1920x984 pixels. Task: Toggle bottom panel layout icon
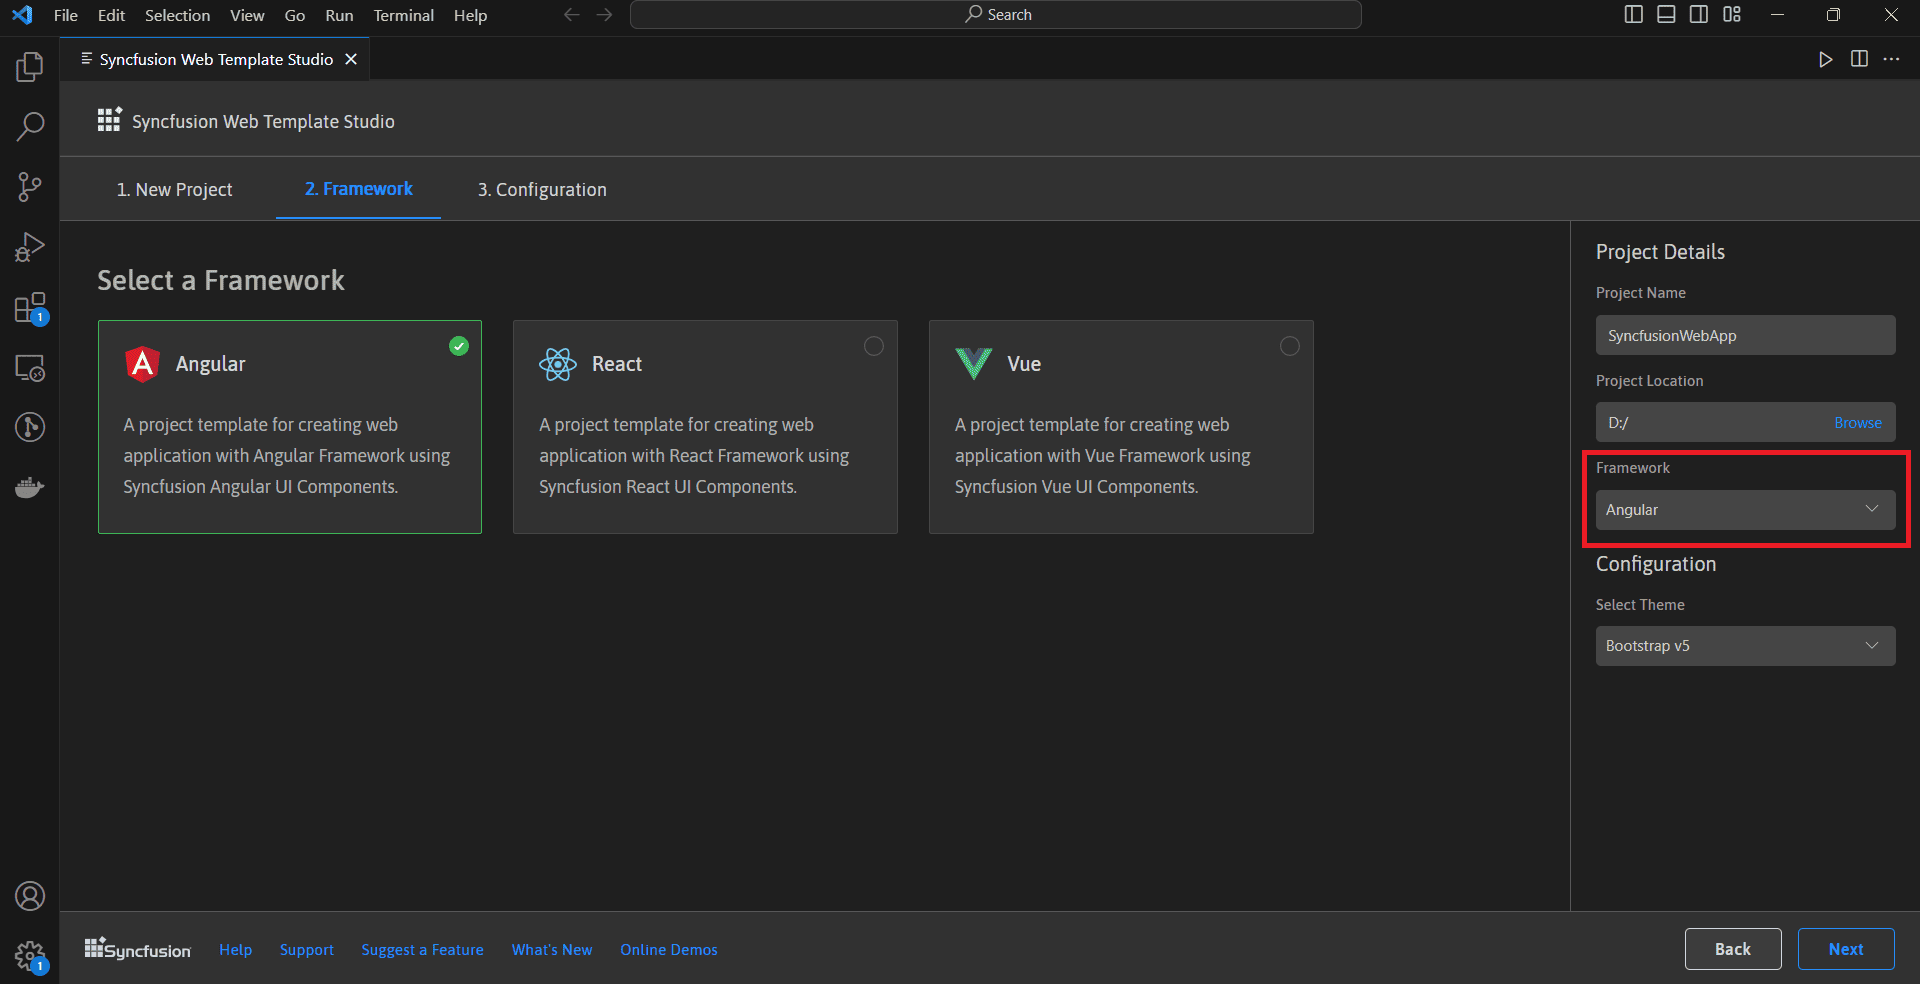pos(1666,14)
